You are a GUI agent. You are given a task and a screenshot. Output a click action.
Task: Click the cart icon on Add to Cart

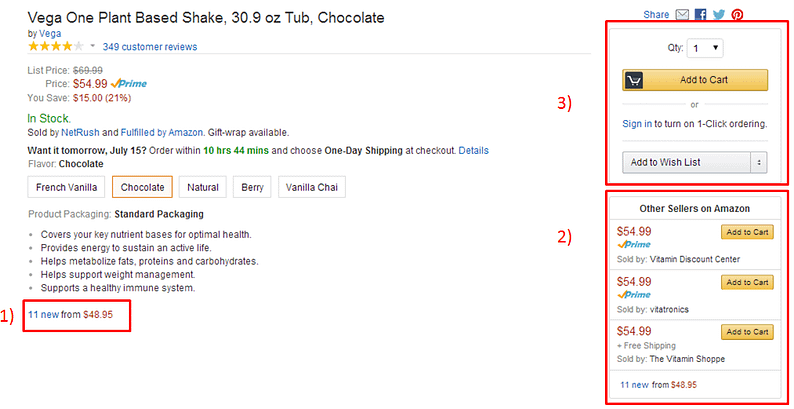tap(634, 80)
